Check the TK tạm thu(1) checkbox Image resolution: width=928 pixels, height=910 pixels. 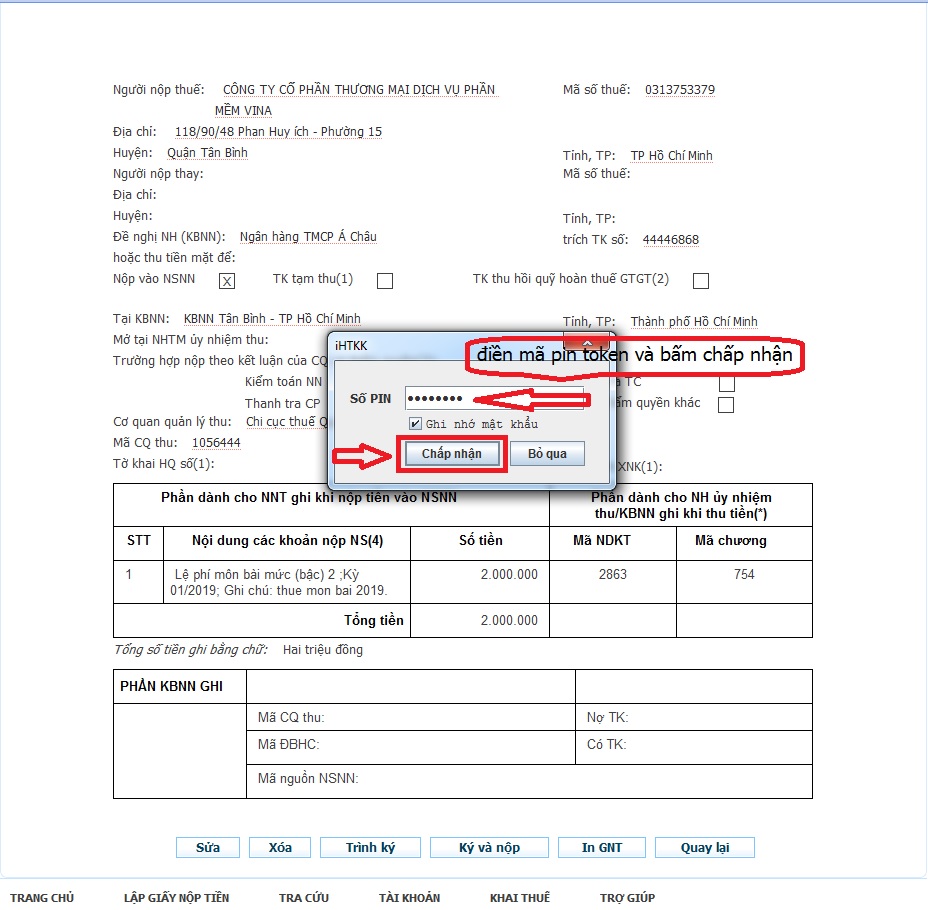pos(384,281)
